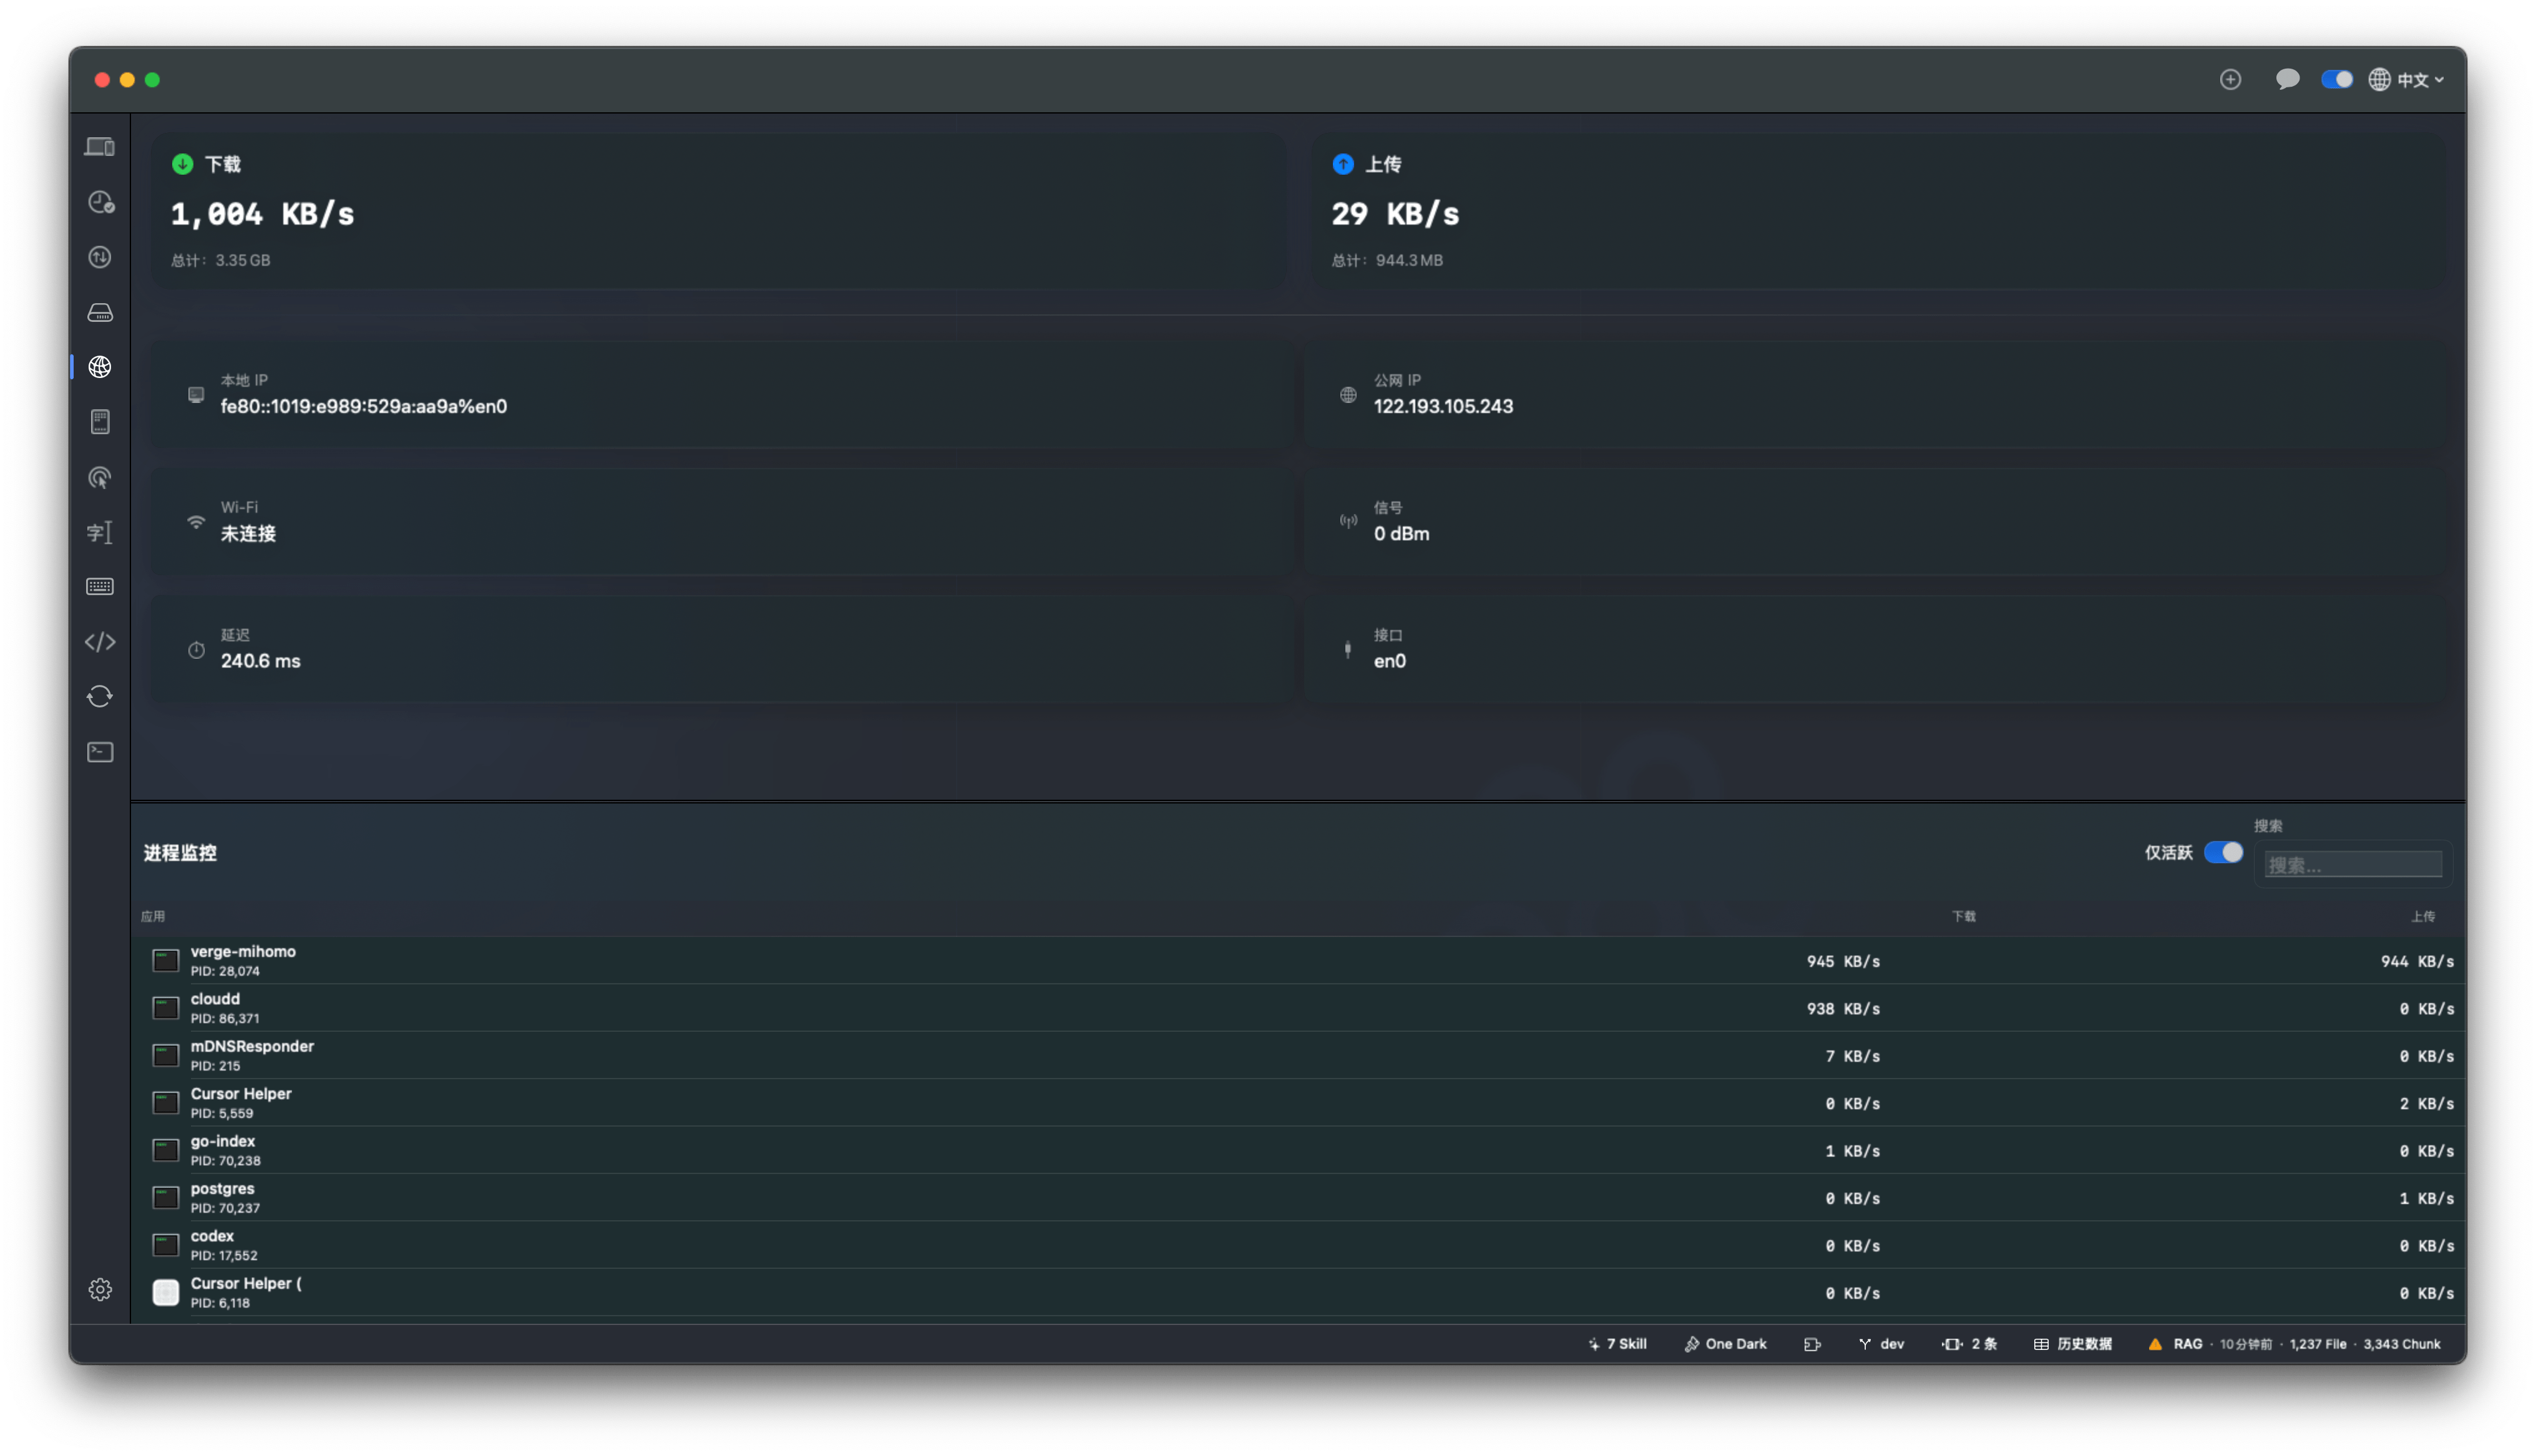This screenshot has height=1456, width=2536.
Task: Click the 1,004 KB/s download speed
Action: tap(262, 214)
